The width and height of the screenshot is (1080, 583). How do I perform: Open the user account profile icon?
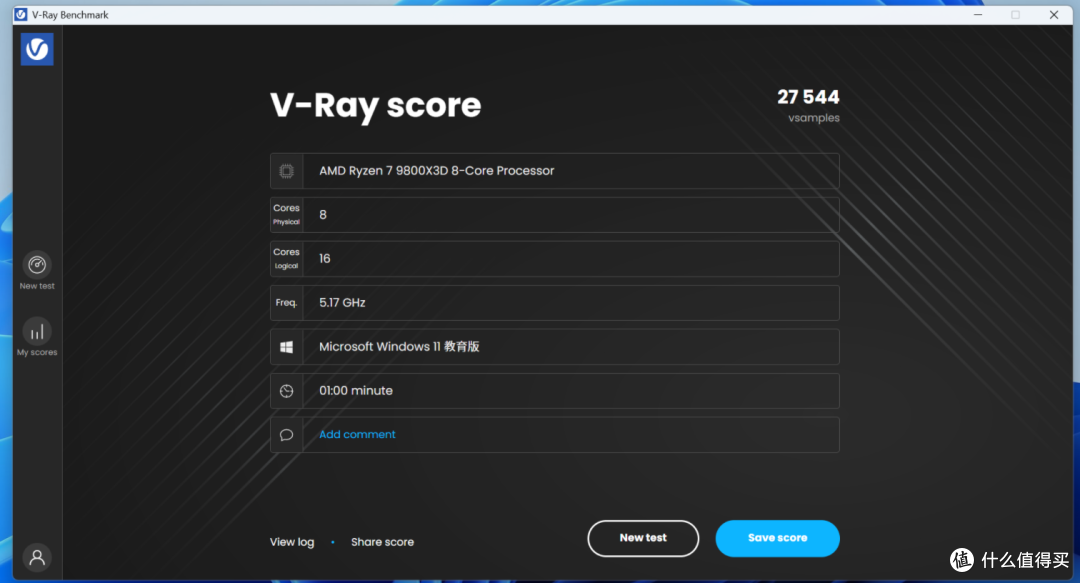coord(37,557)
